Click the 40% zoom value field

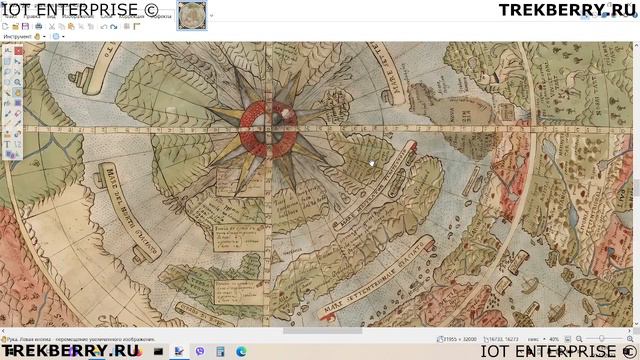(554, 339)
